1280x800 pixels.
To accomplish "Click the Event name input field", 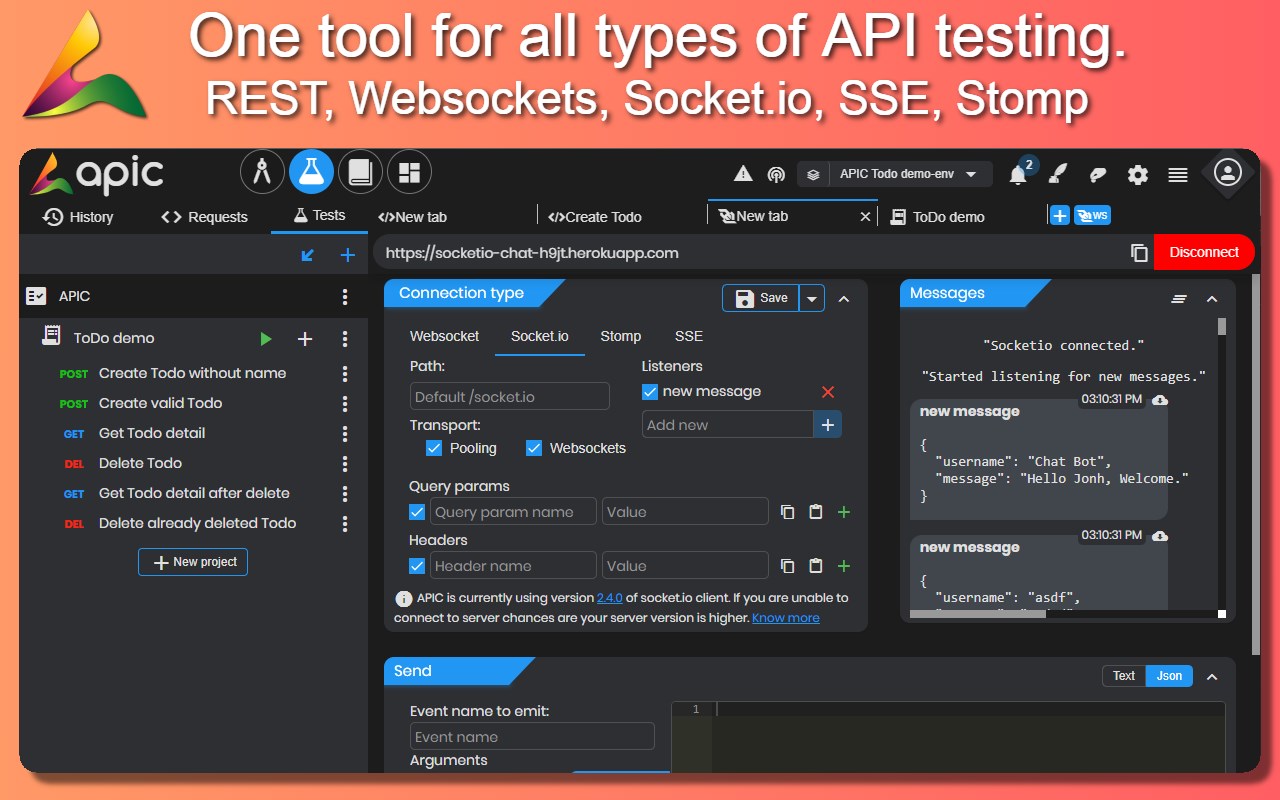I will point(532,737).
